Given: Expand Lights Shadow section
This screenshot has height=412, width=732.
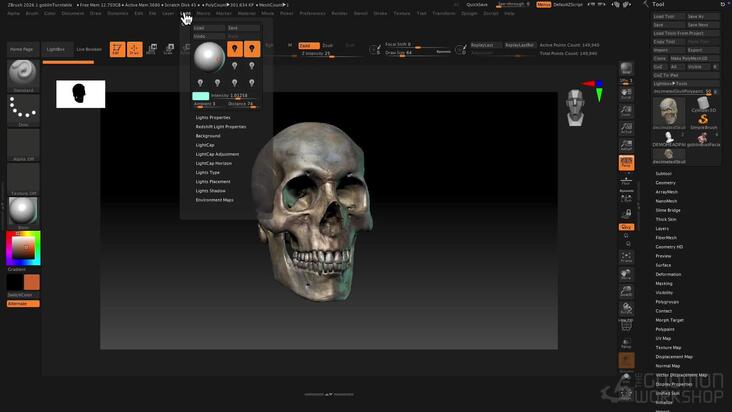Looking at the screenshot, I should tap(211, 191).
